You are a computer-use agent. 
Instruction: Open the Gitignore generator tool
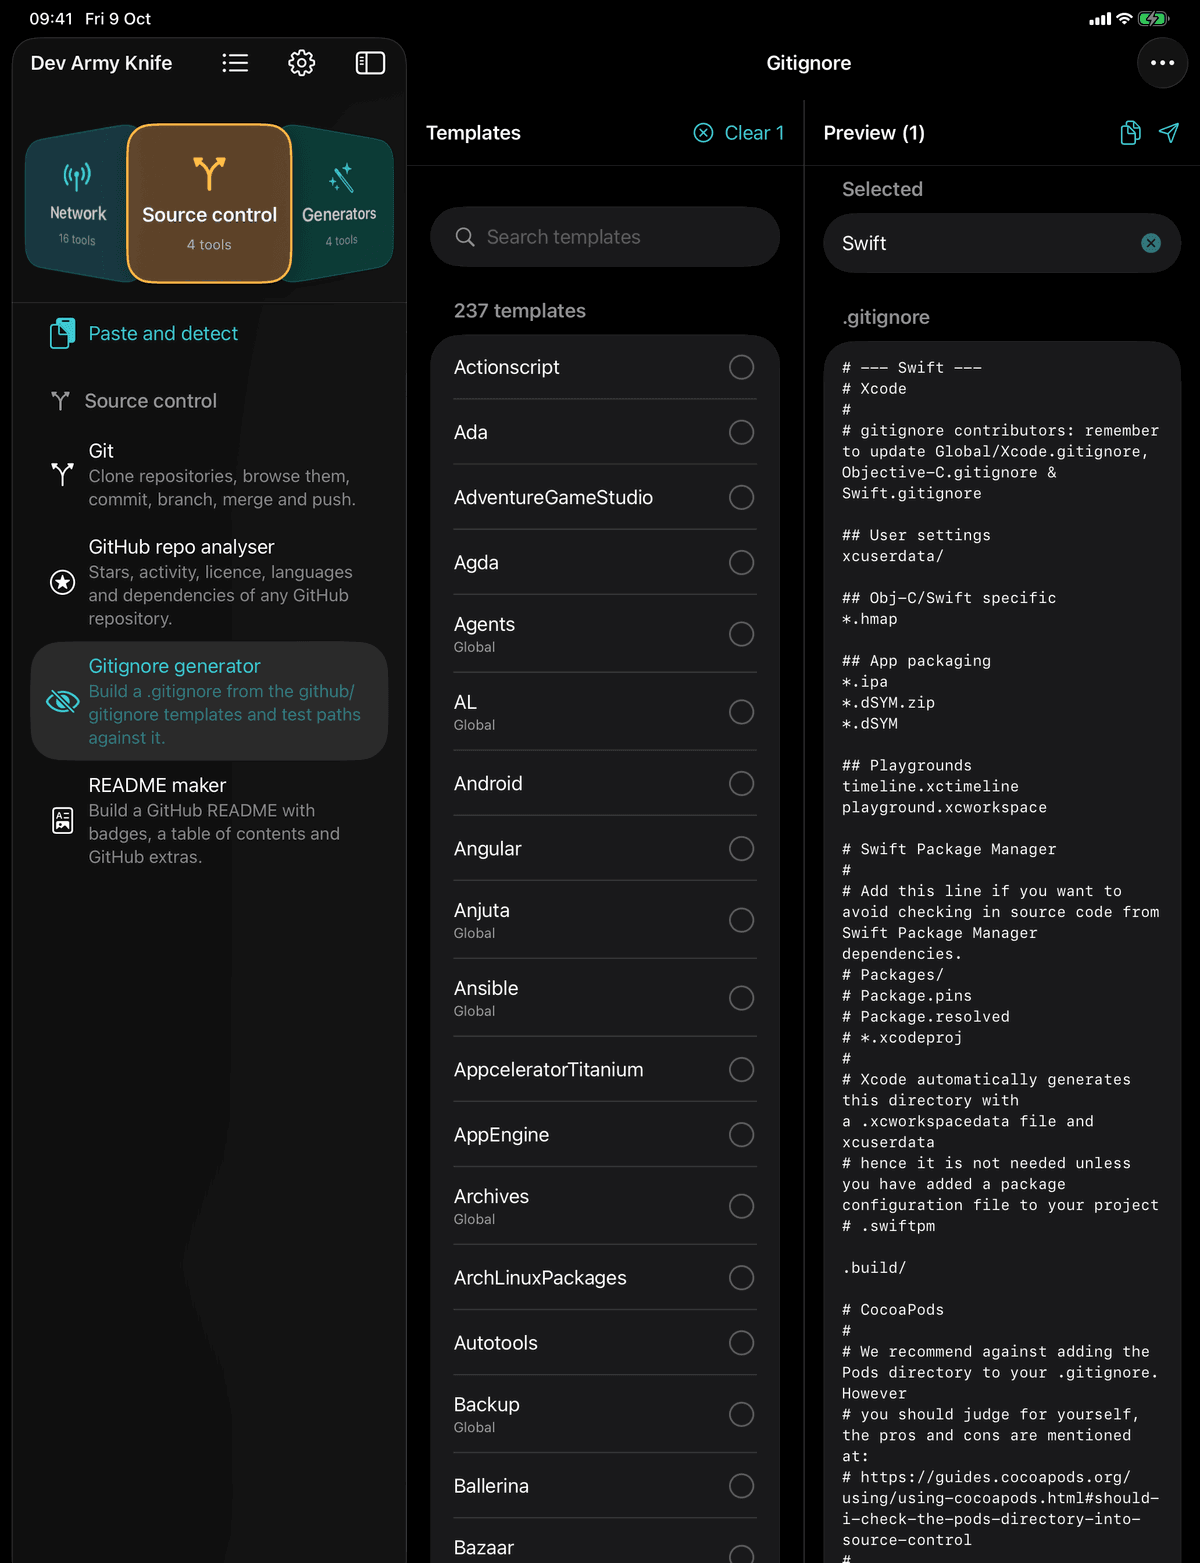pos(209,701)
